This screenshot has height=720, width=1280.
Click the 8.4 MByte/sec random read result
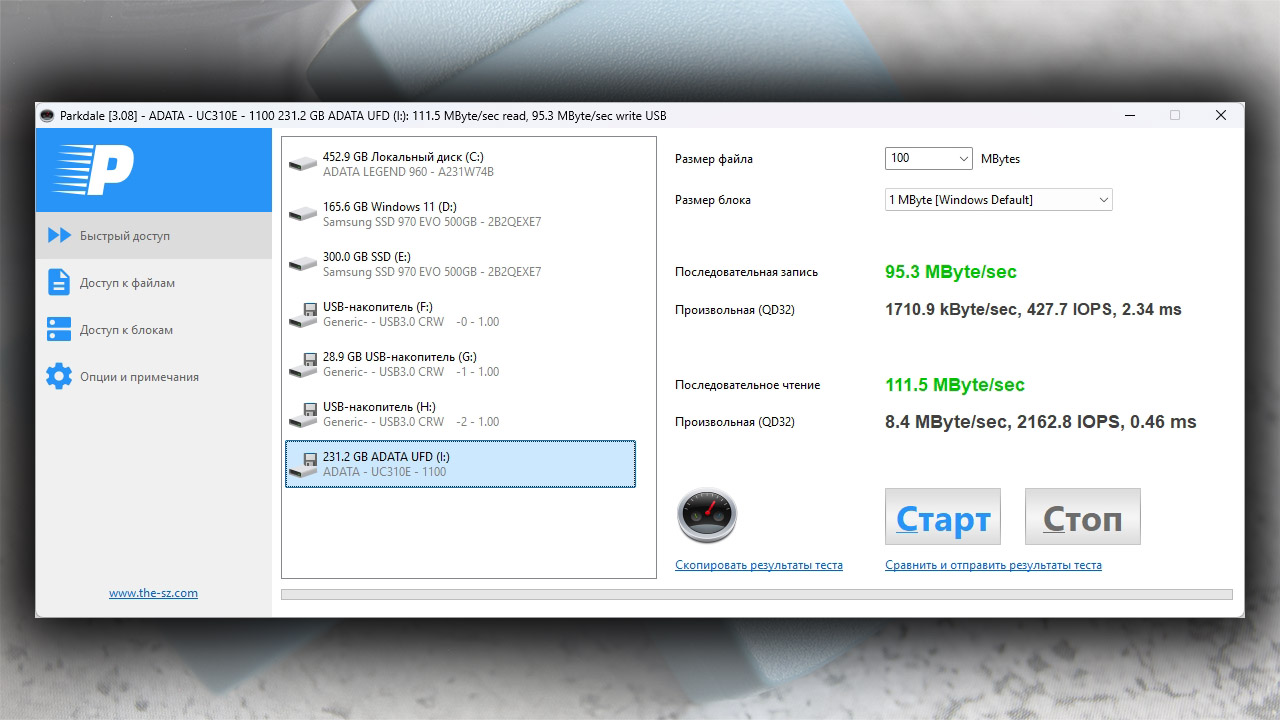1041,422
